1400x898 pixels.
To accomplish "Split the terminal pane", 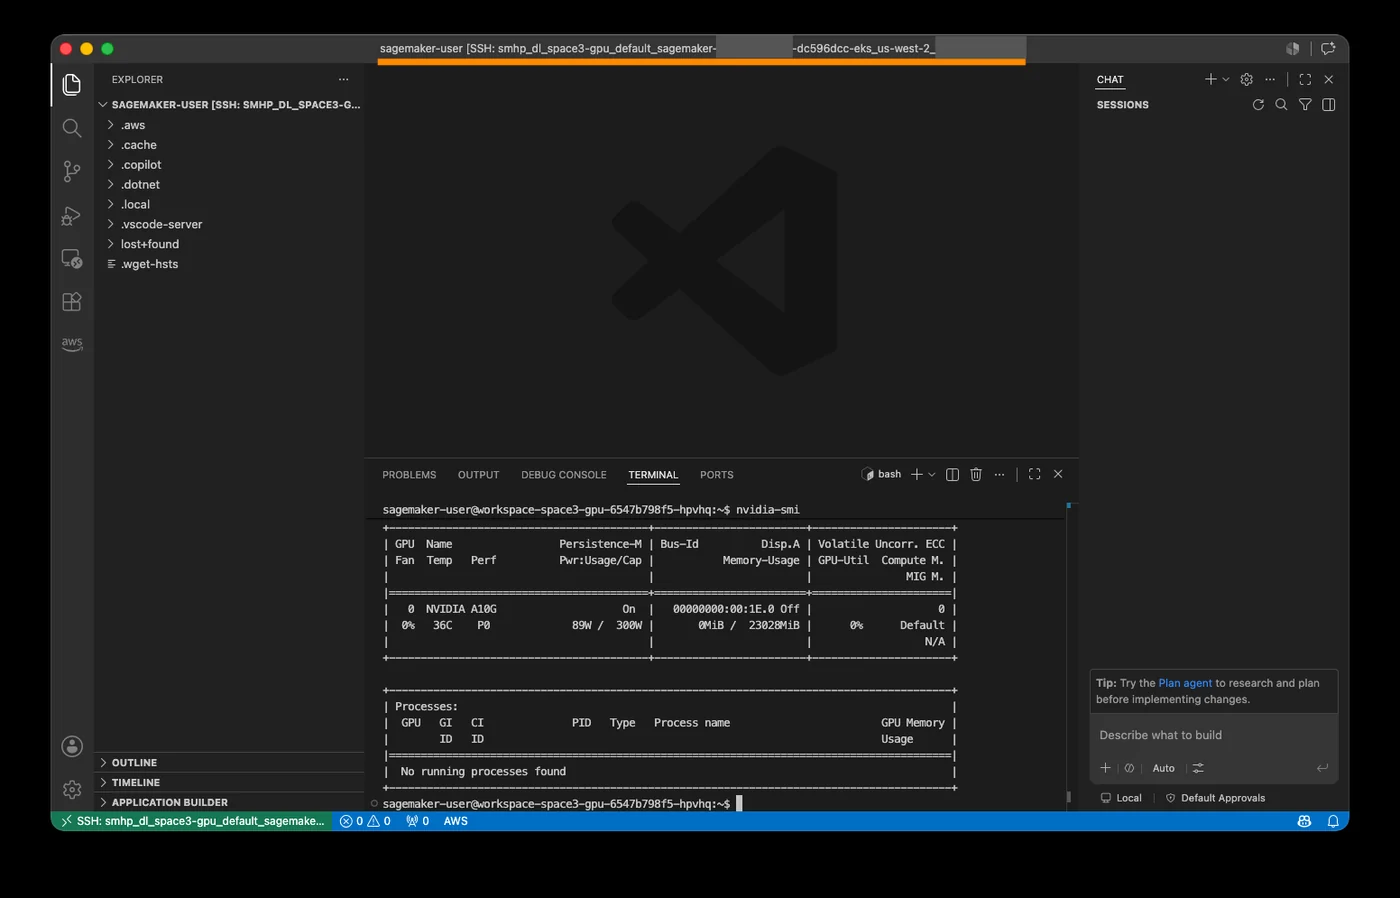I will 952,474.
